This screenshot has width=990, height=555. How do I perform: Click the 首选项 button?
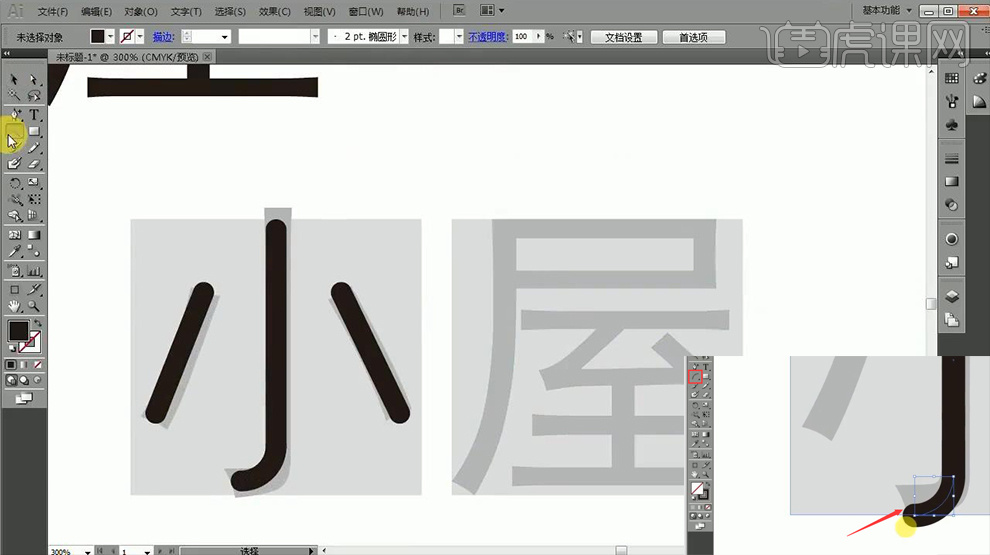(x=693, y=37)
